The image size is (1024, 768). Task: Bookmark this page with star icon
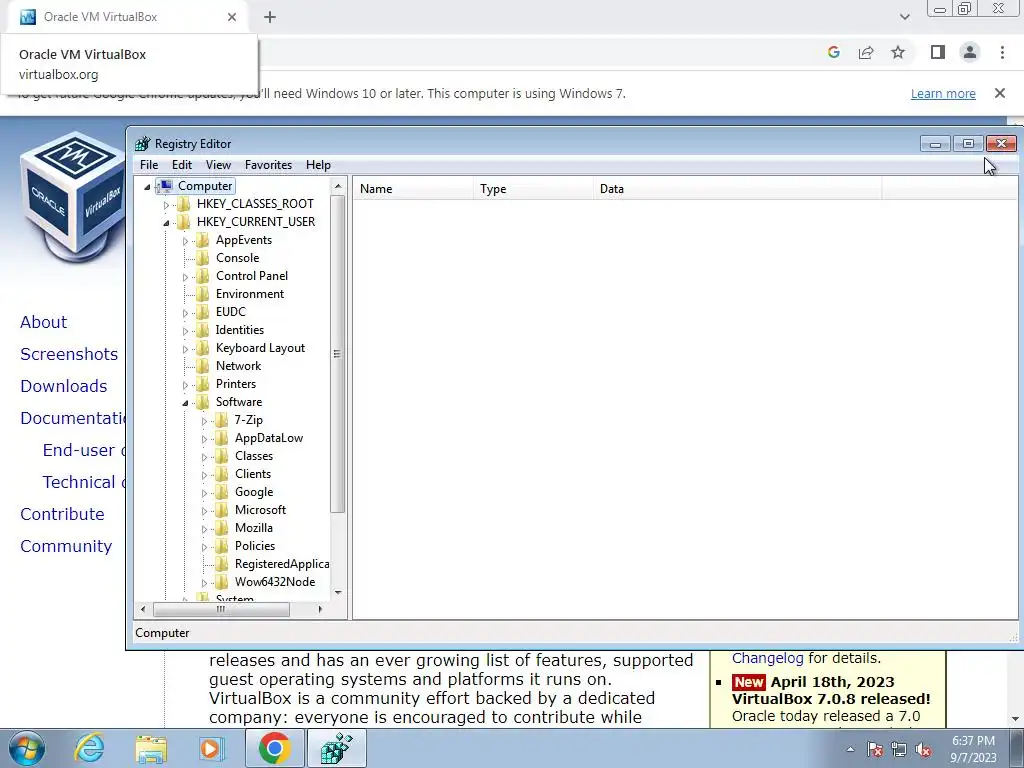coord(898,52)
